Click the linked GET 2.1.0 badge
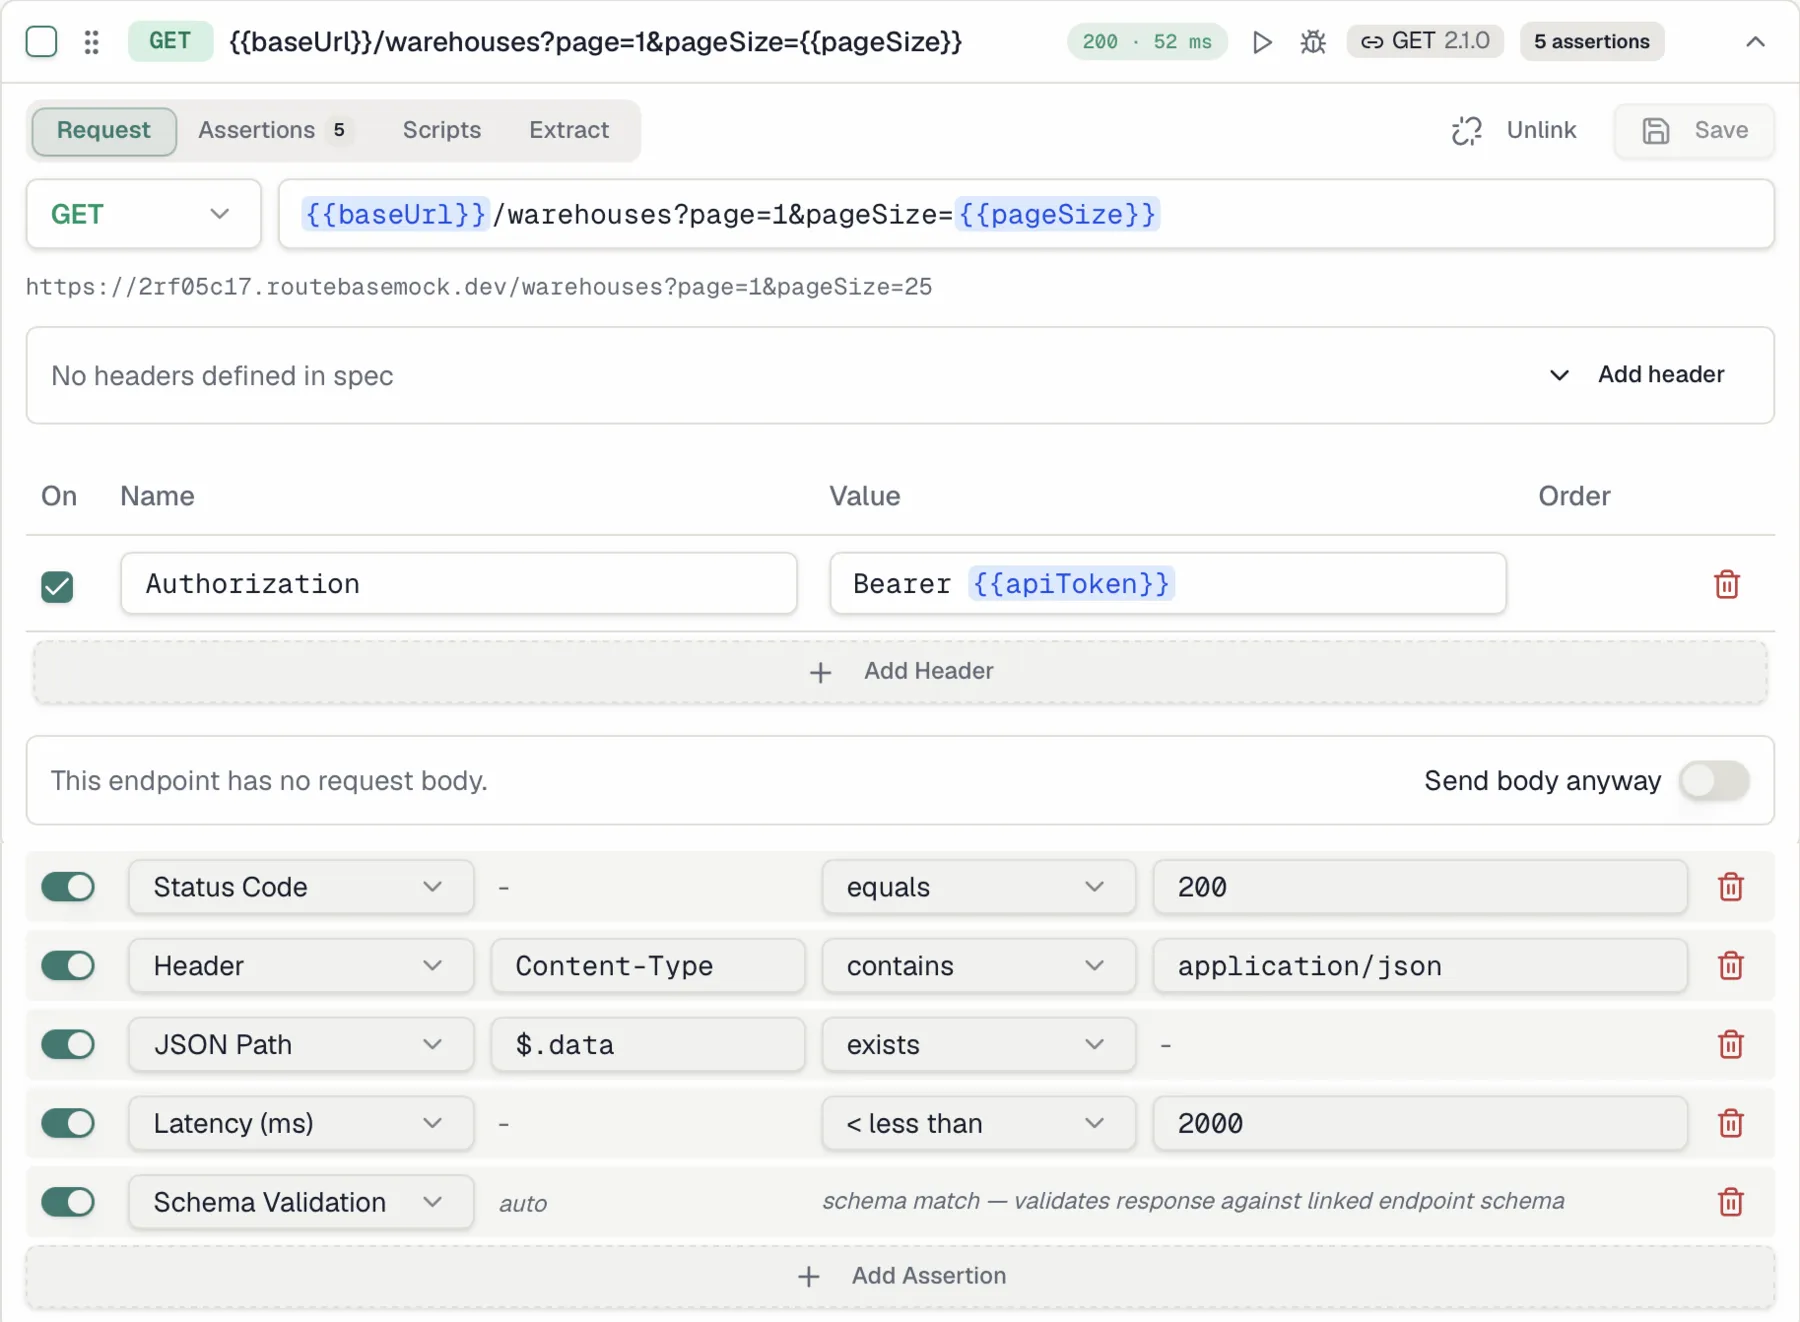1800x1322 pixels. [x=1425, y=41]
